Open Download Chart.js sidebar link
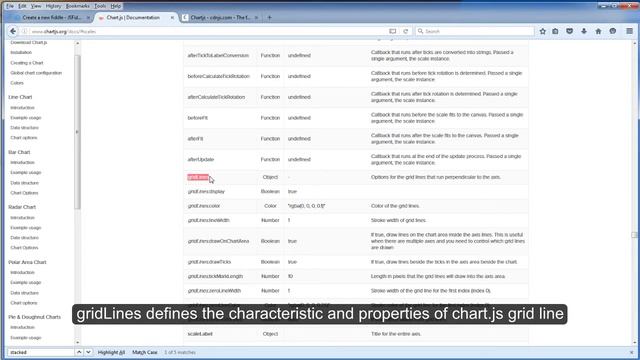This screenshot has width=640, height=360. pos(29,42)
